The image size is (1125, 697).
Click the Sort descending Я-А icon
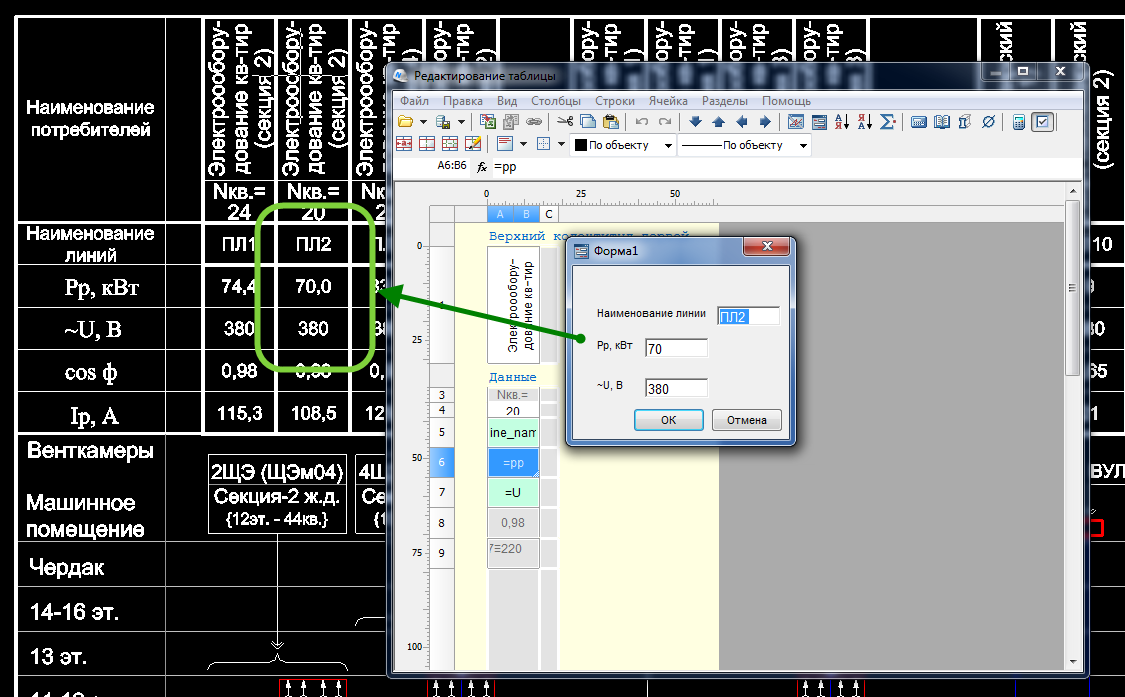tap(865, 122)
